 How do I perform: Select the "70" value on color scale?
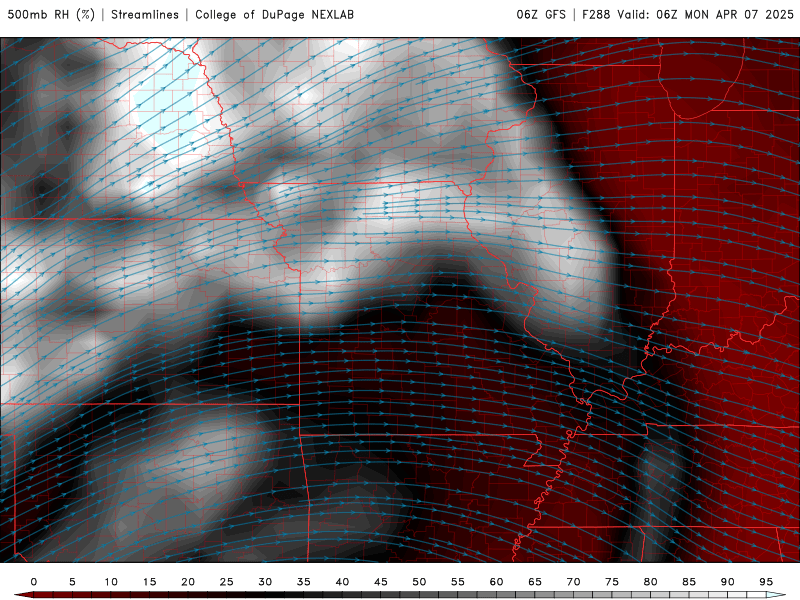click(573, 582)
